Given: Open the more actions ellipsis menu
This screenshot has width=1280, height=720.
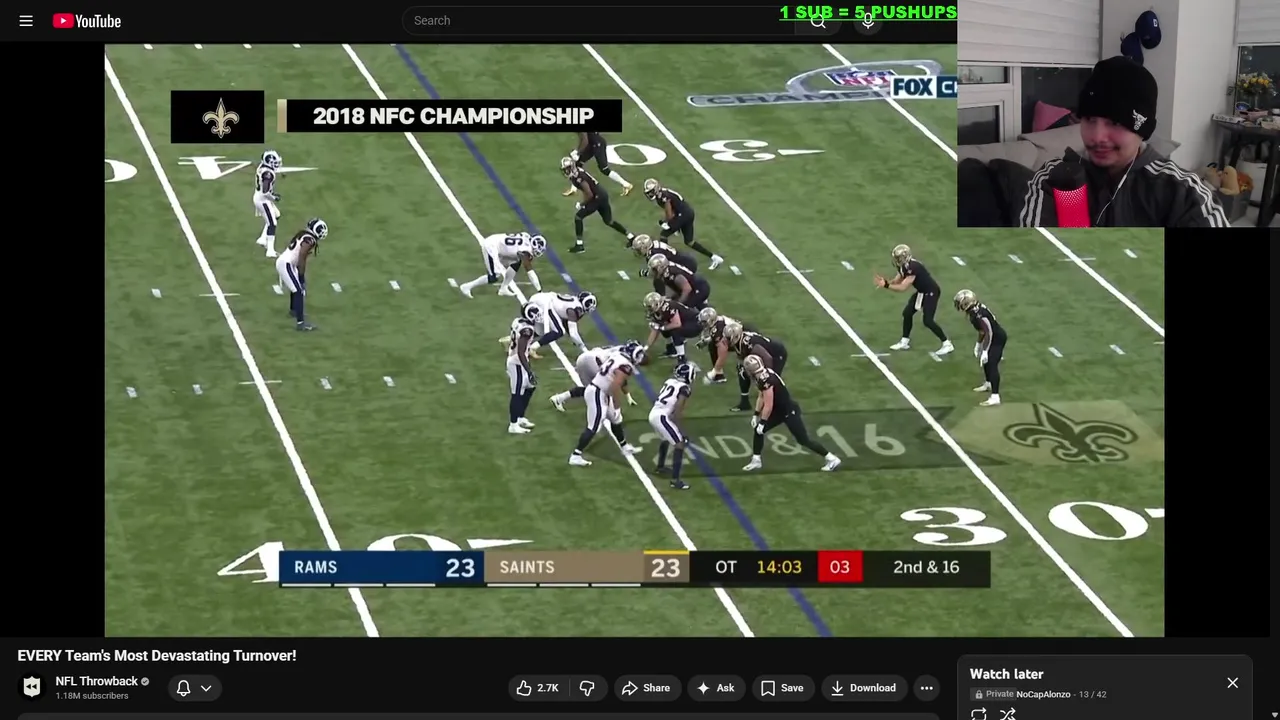Looking at the screenshot, I should [x=926, y=688].
